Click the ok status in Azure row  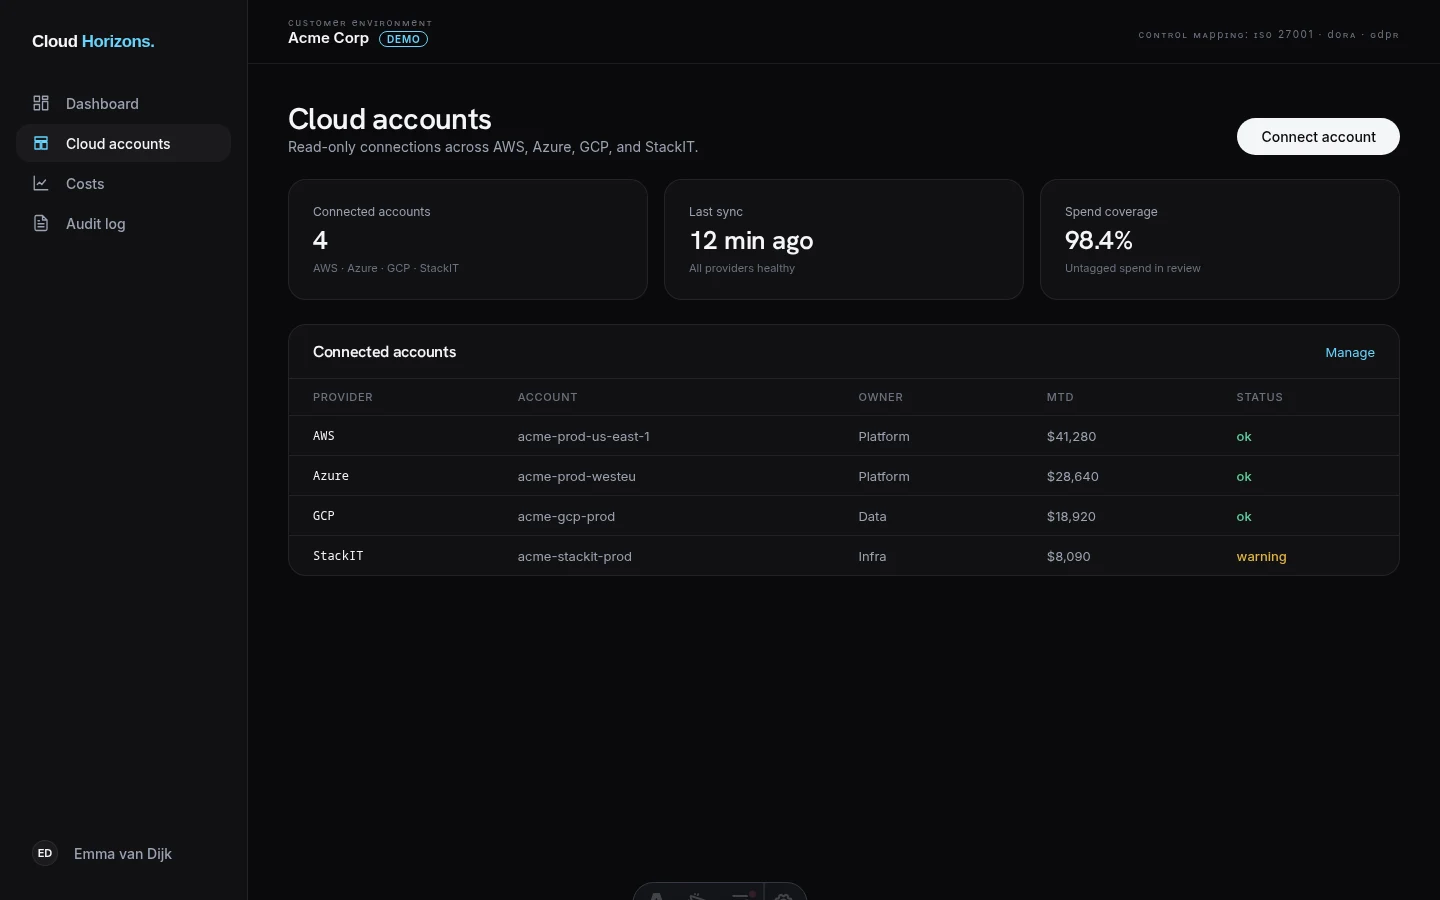[x=1244, y=476]
